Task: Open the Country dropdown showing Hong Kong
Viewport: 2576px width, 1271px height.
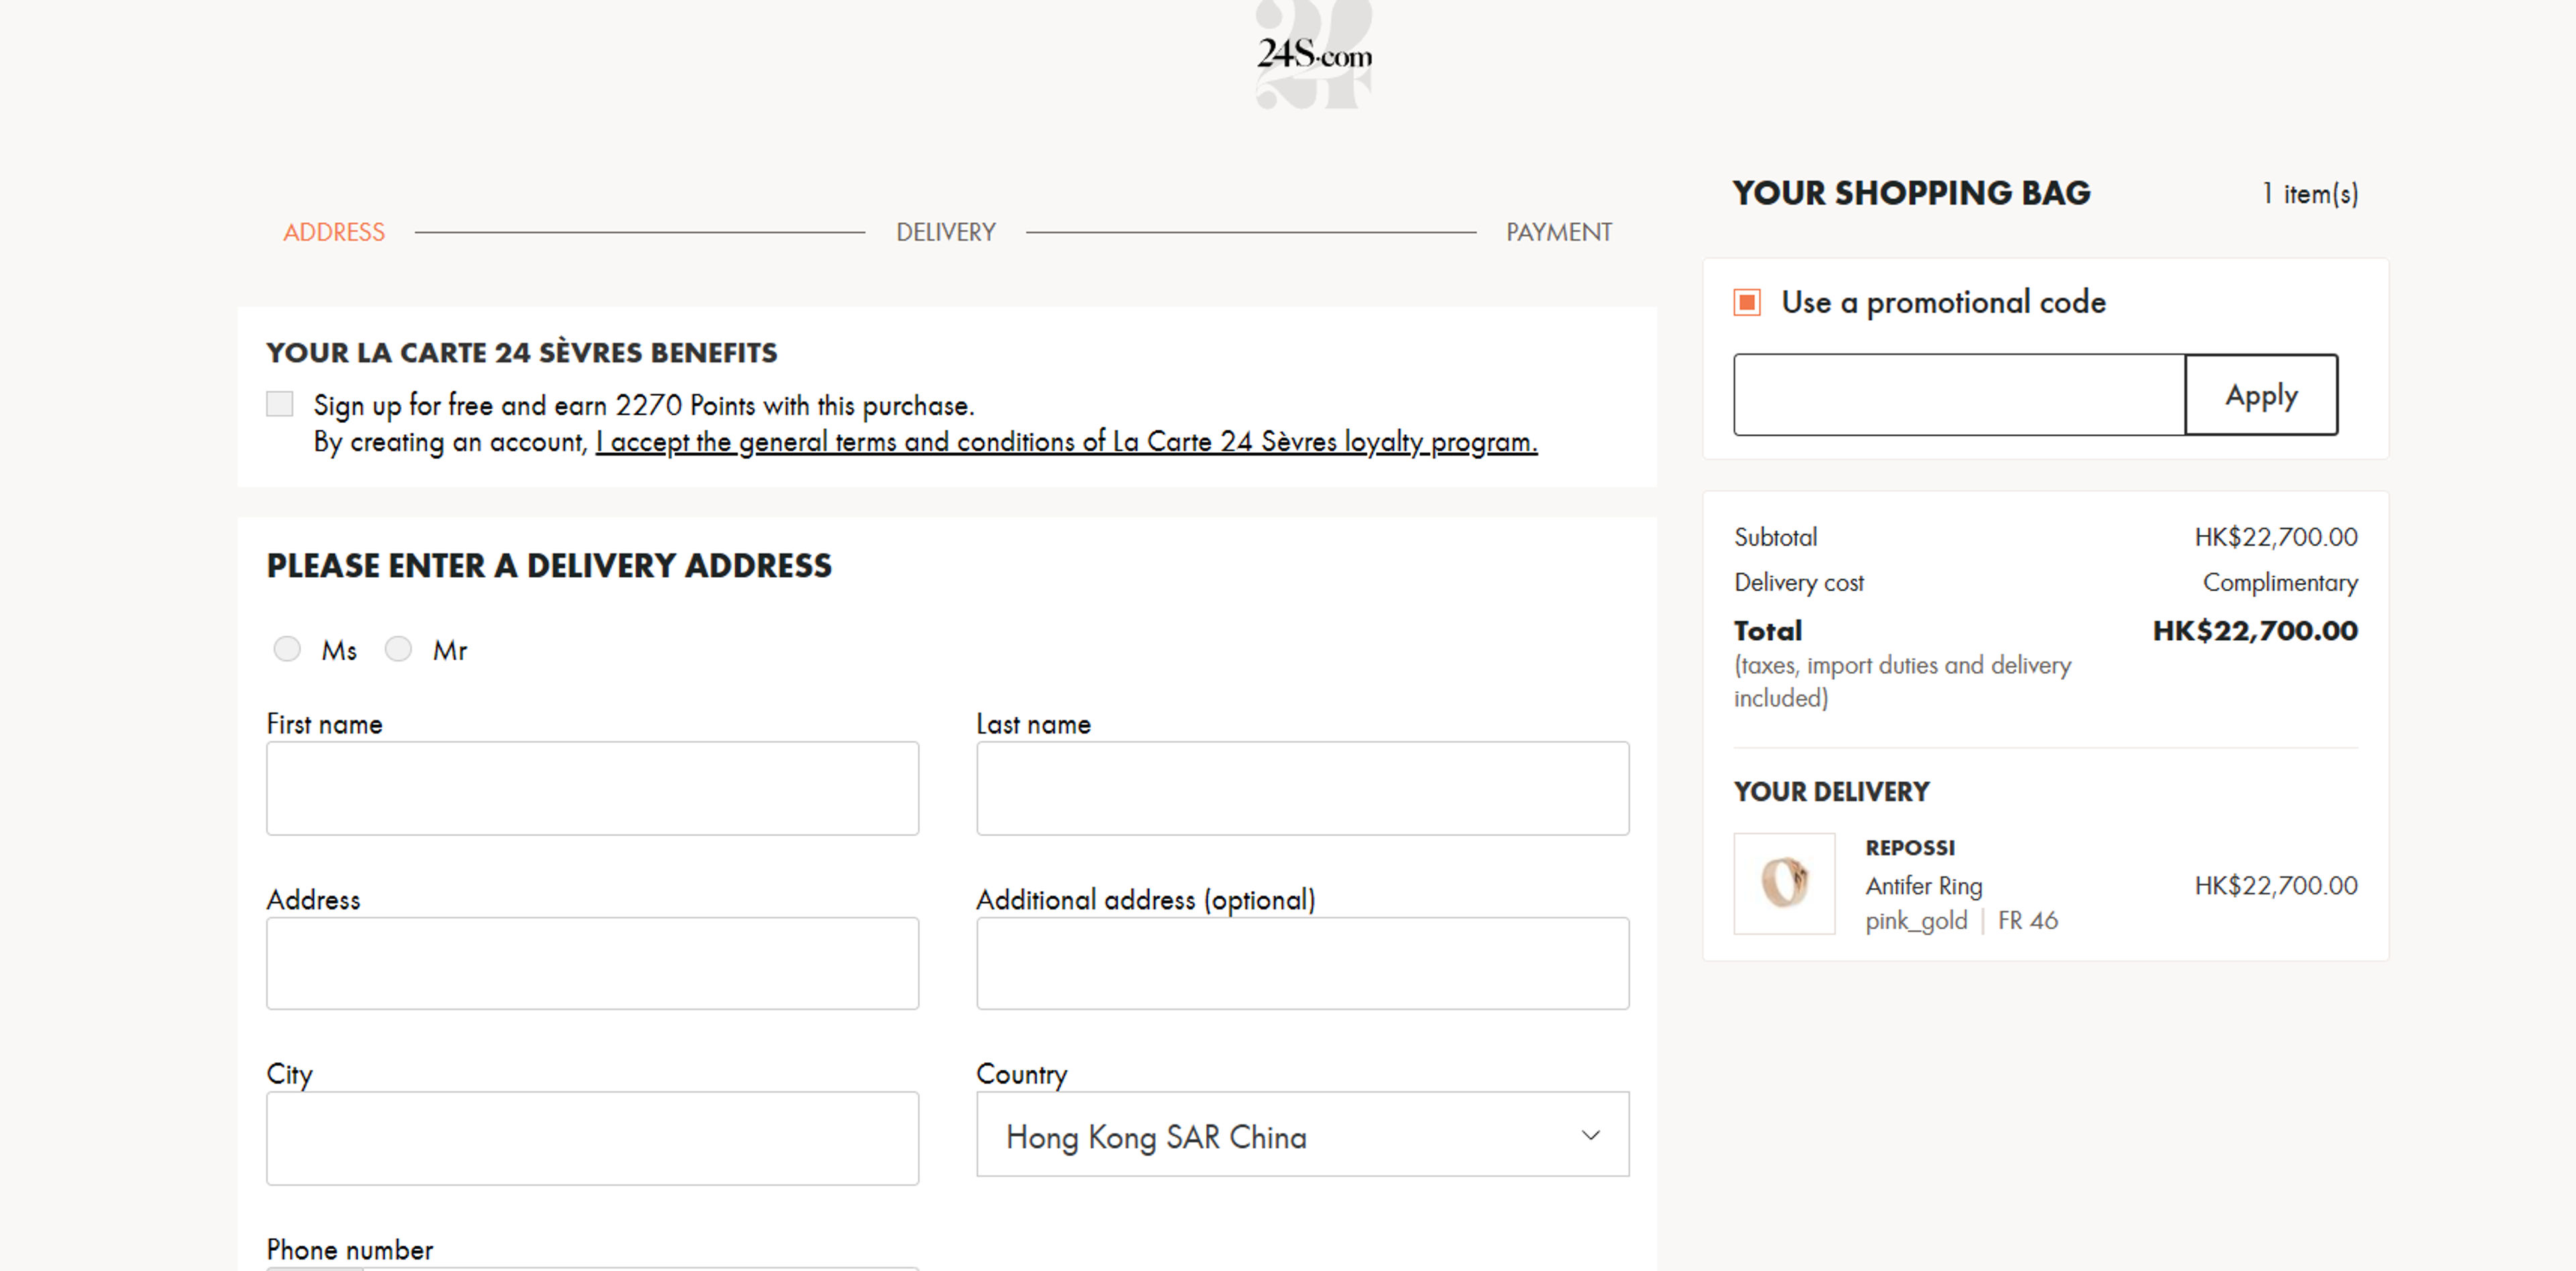Action: (x=1302, y=1134)
